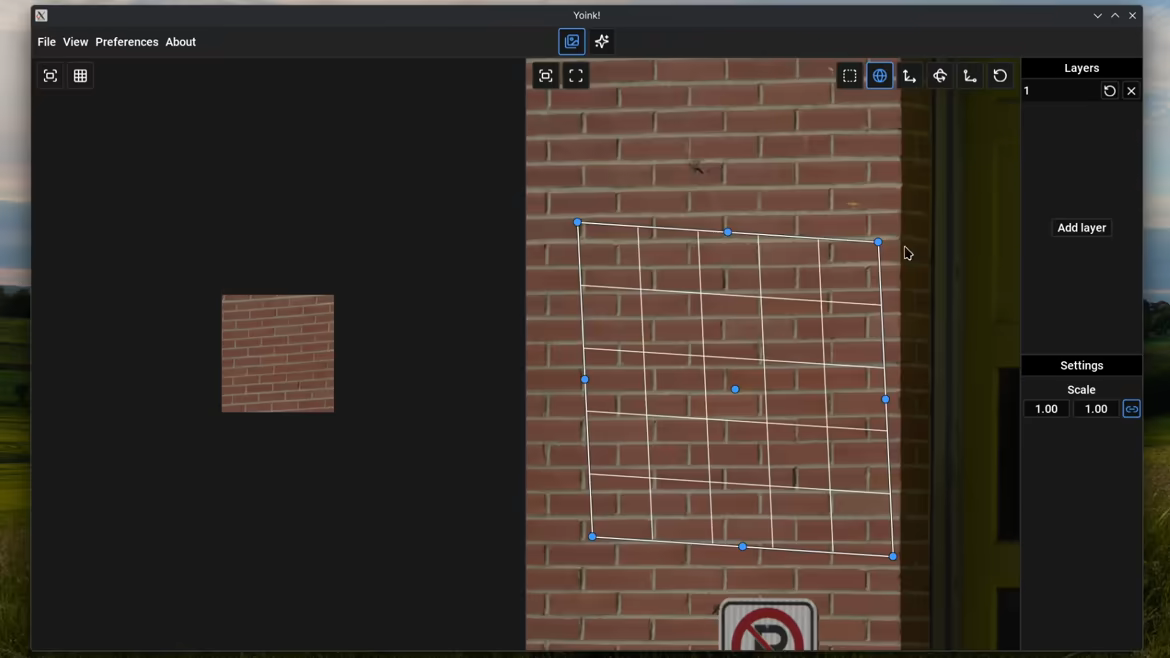Click the Yoink app icon in title bar
The height and width of the screenshot is (658, 1170).
tap(41, 15)
